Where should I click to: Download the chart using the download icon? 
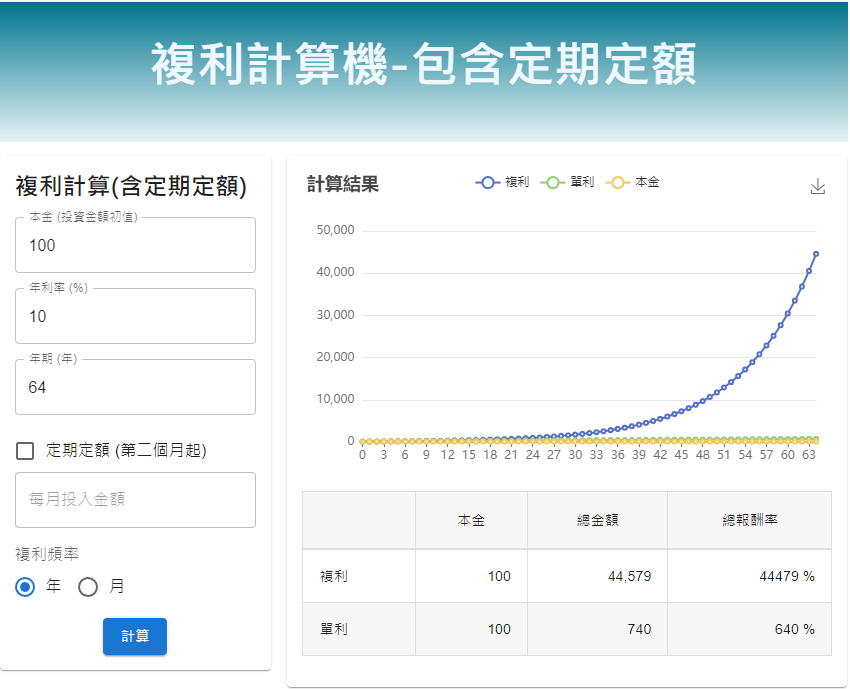point(817,187)
